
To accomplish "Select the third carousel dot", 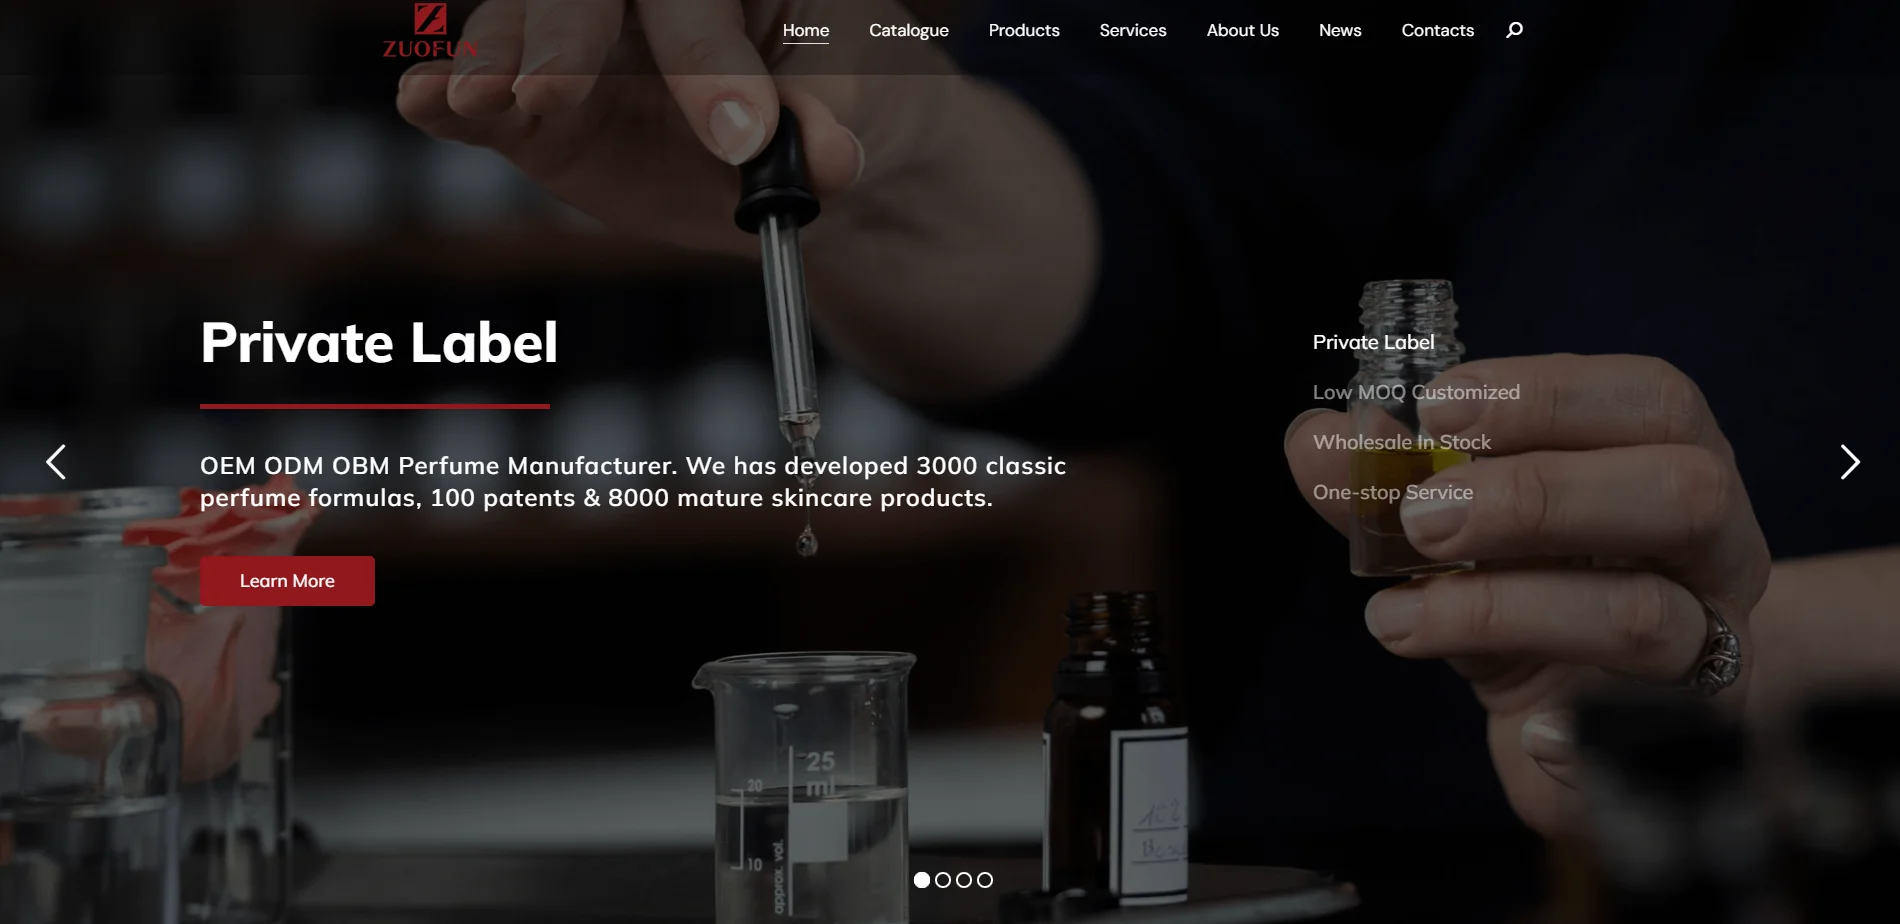I will [x=964, y=880].
